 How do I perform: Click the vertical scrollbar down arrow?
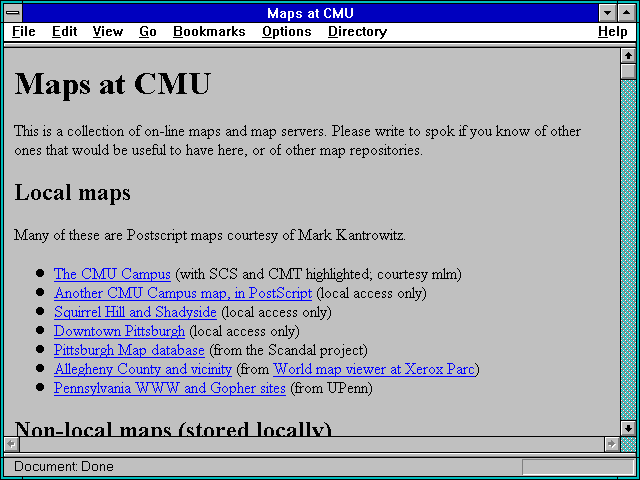tap(628, 428)
